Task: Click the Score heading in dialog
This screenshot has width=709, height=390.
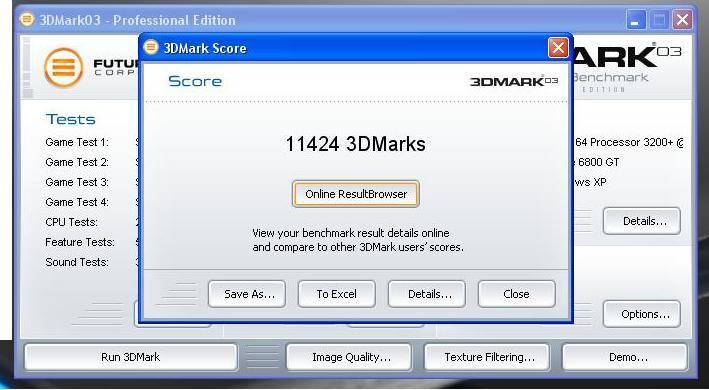Action: point(195,81)
